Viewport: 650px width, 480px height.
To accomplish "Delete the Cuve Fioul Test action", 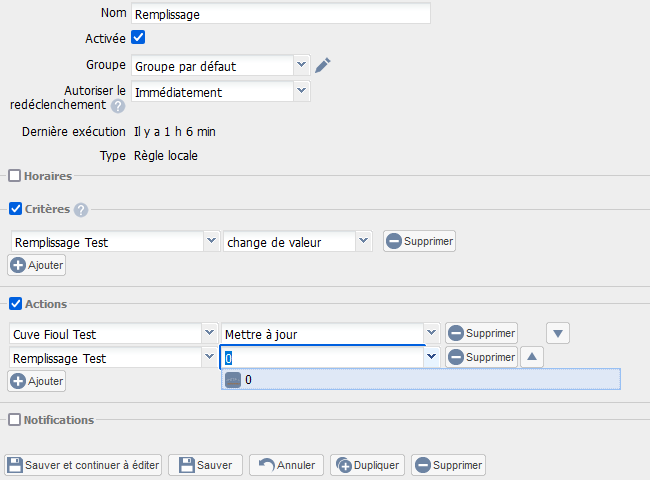I will point(481,333).
